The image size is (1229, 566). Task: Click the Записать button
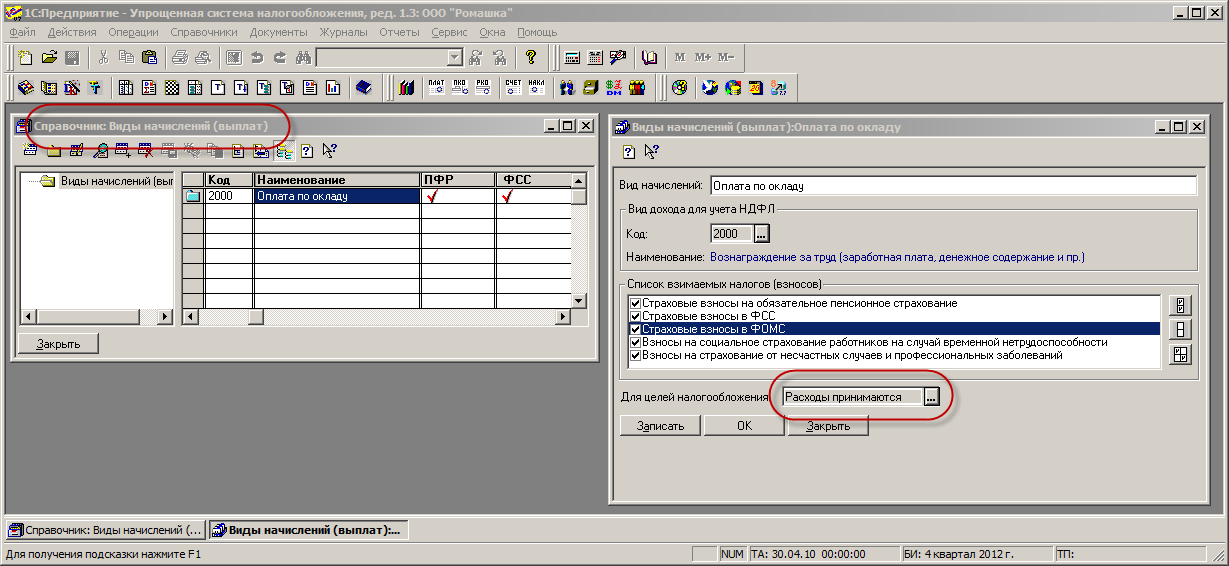point(660,426)
